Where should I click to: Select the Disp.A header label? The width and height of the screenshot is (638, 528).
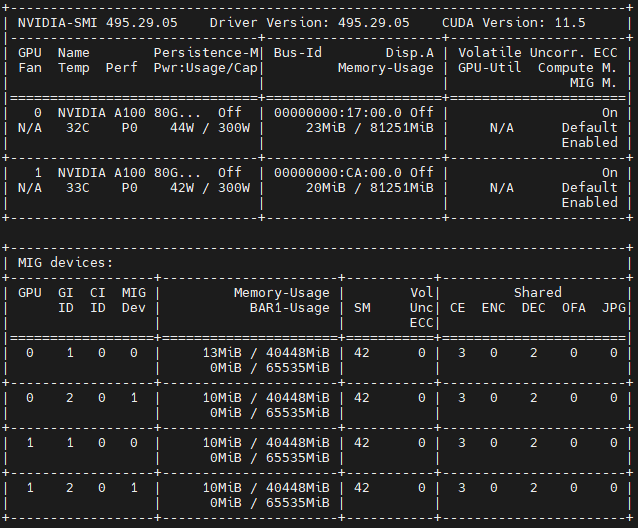tap(410, 53)
